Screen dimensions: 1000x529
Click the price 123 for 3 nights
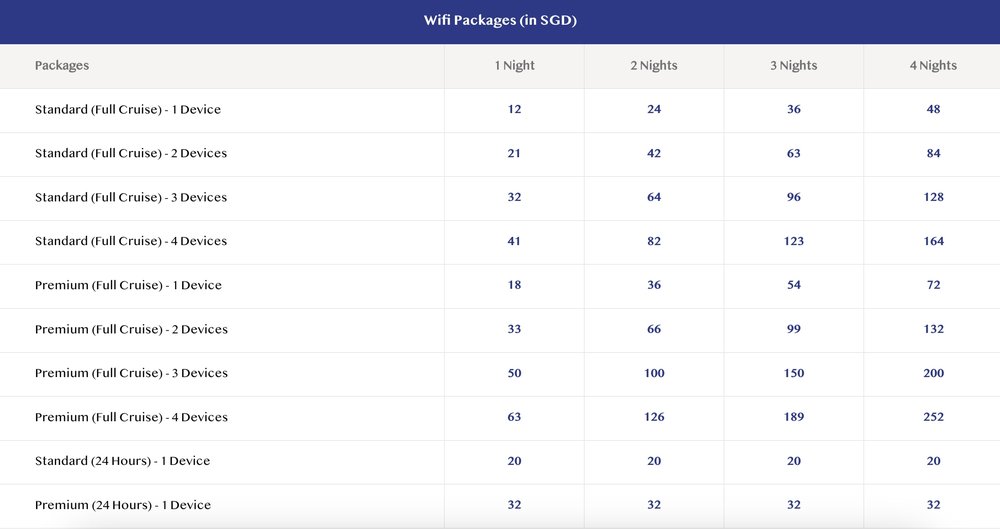(794, 242)
